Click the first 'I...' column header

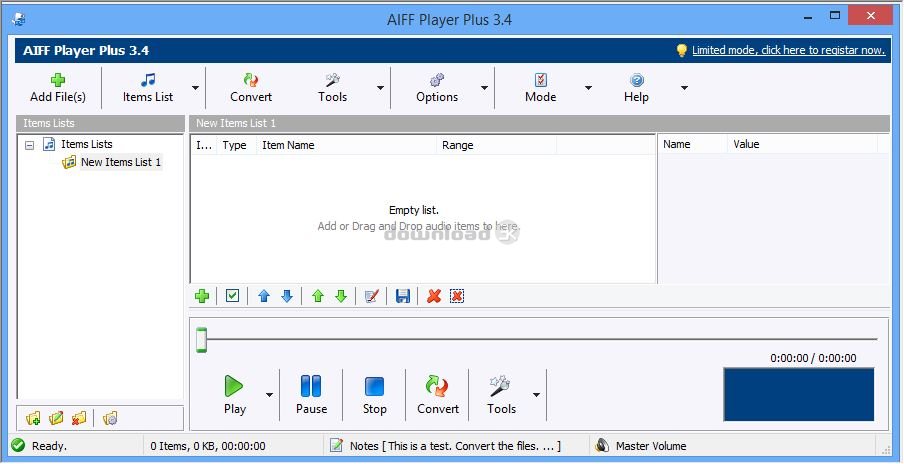click(204, 145)
